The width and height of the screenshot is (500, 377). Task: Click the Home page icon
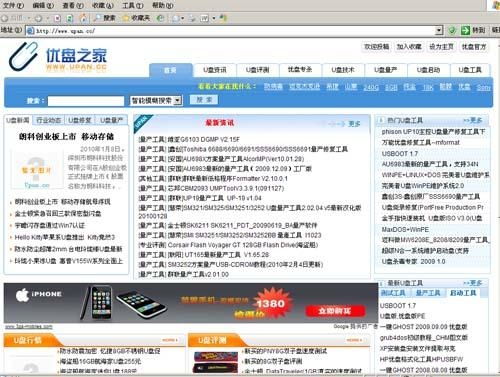pyautogui.click(x=83, y=18)
